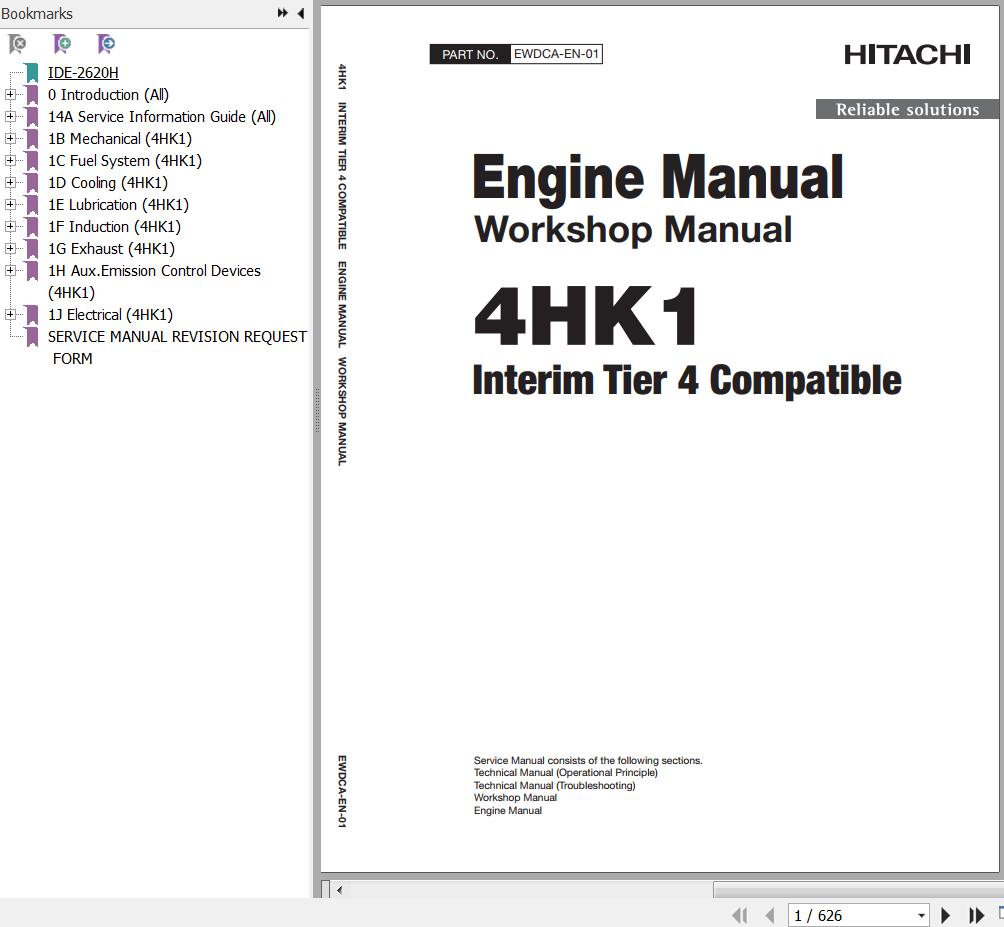Click the bookmark icon beside 14A Service Information Guide
Screen dimensions: 1004x927
point(32,117)
